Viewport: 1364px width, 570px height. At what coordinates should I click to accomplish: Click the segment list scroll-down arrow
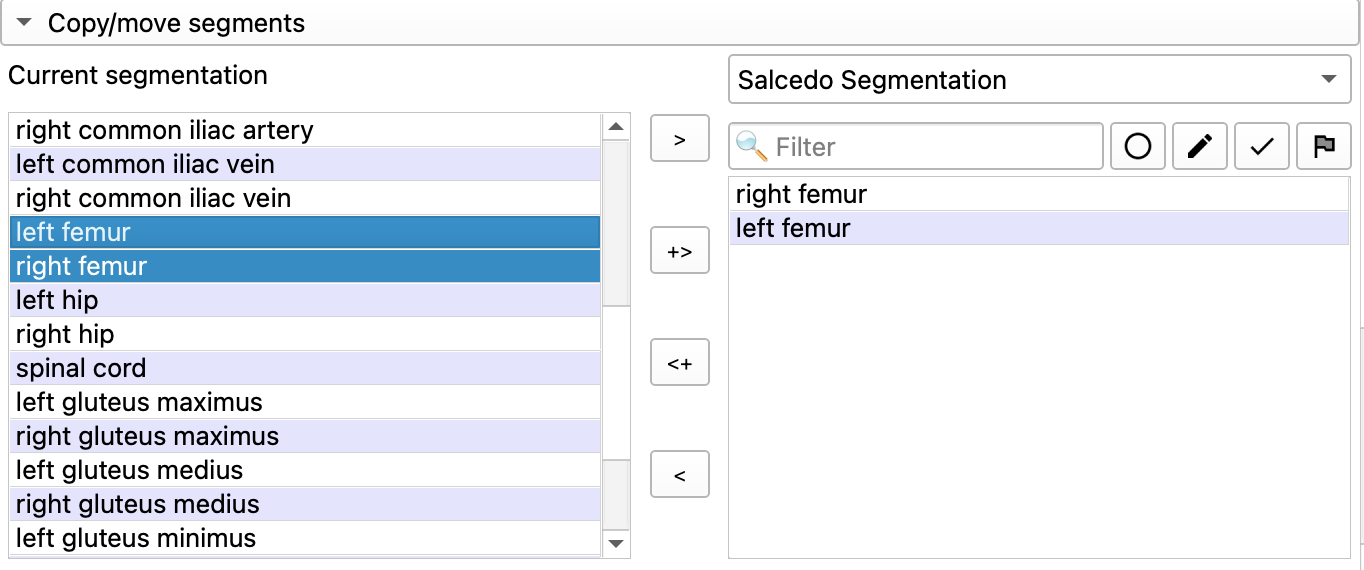tap(616, 543)
